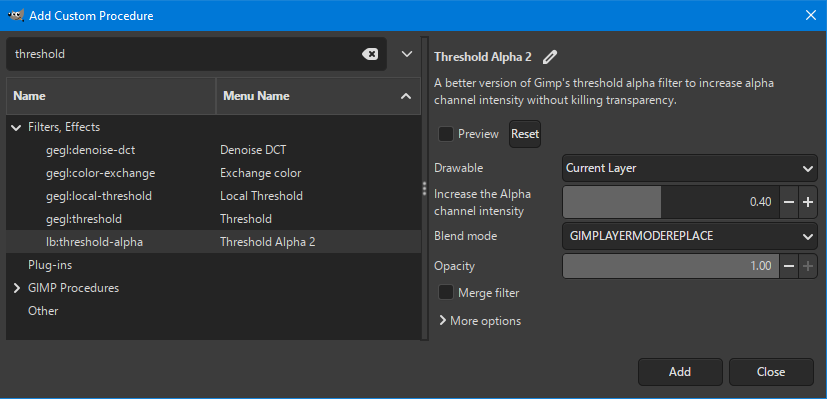
Task: Select lb:threshold-alpha row
Action: [213, 242]
